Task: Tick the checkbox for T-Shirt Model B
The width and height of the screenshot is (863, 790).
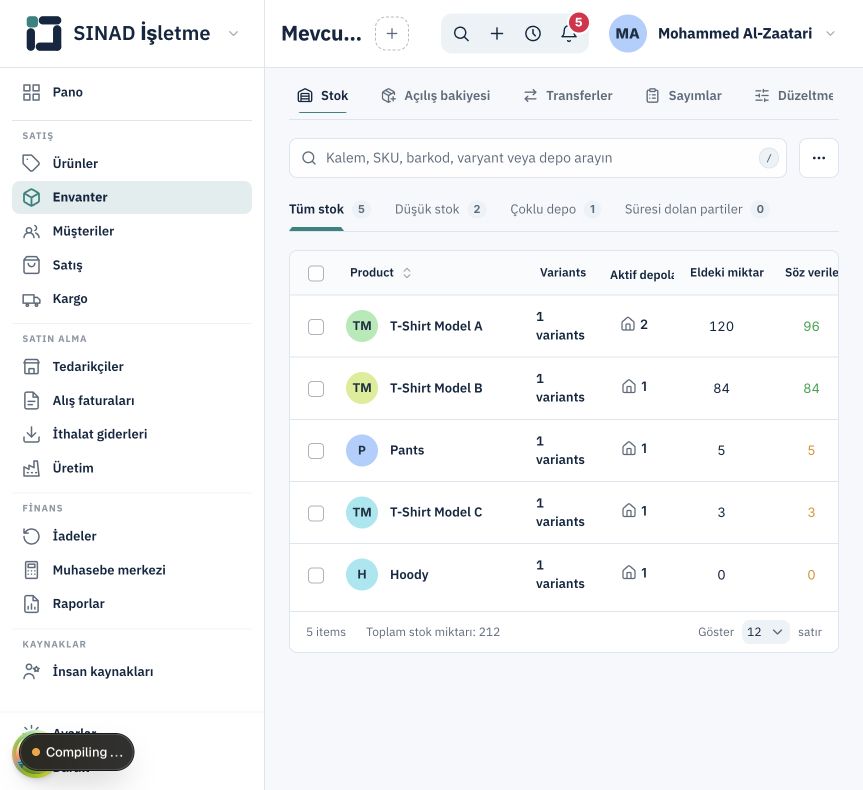Action: pos(316,389)
